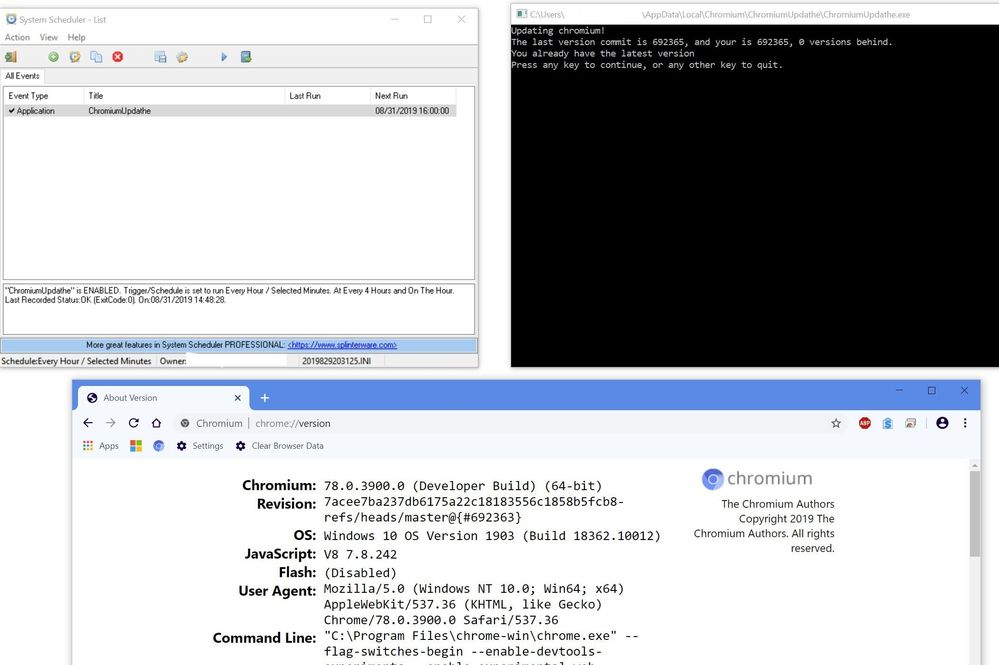This screenshot has width=999, height=665.
Task: Toggle the enabled checkmark on Application row
Action: (11, 111)
